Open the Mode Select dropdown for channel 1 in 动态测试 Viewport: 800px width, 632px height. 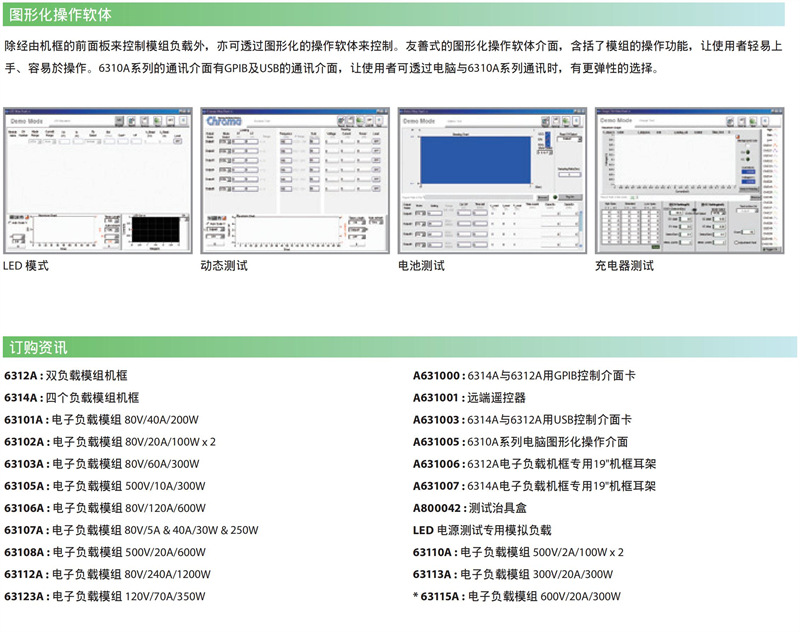[x=226, y=141]
